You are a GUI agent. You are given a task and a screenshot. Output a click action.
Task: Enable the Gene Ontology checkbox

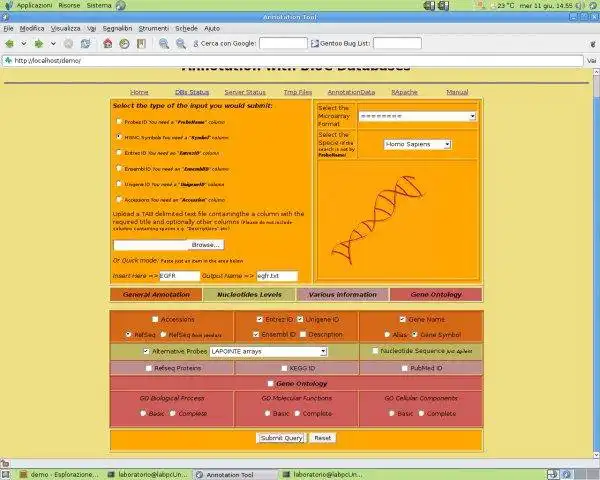point(271,383)
